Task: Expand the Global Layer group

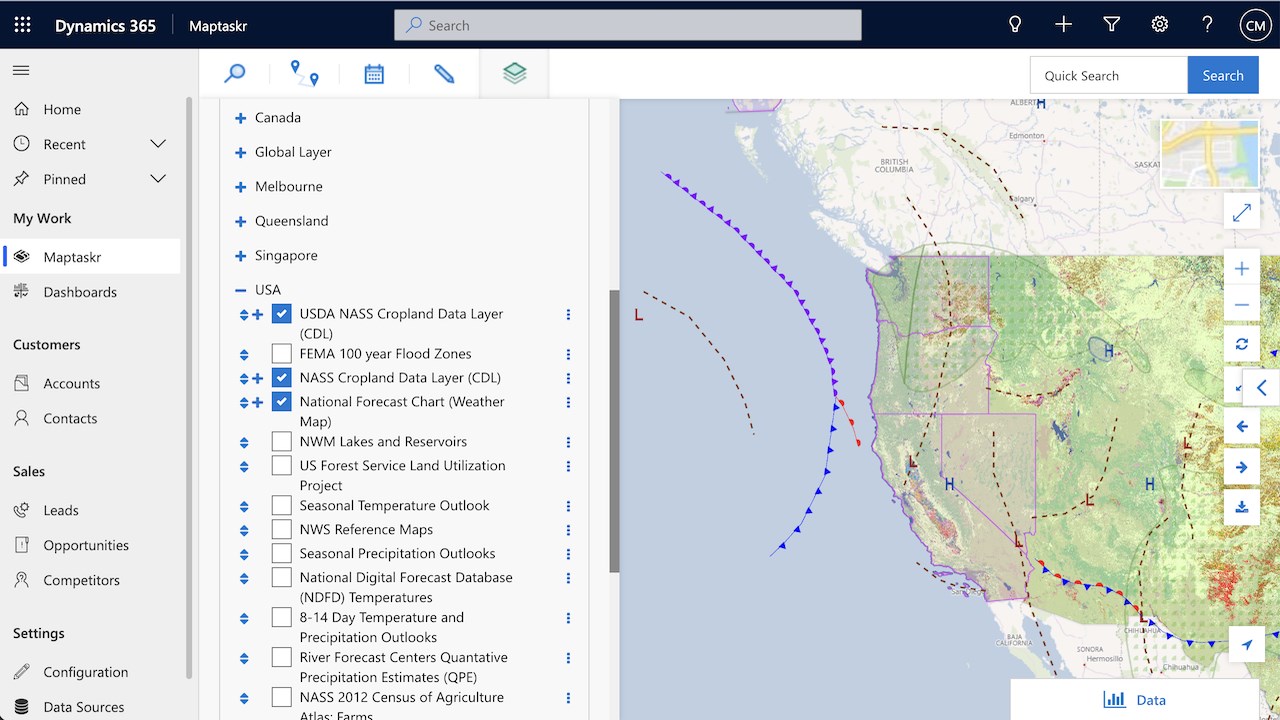Action: 240,153
